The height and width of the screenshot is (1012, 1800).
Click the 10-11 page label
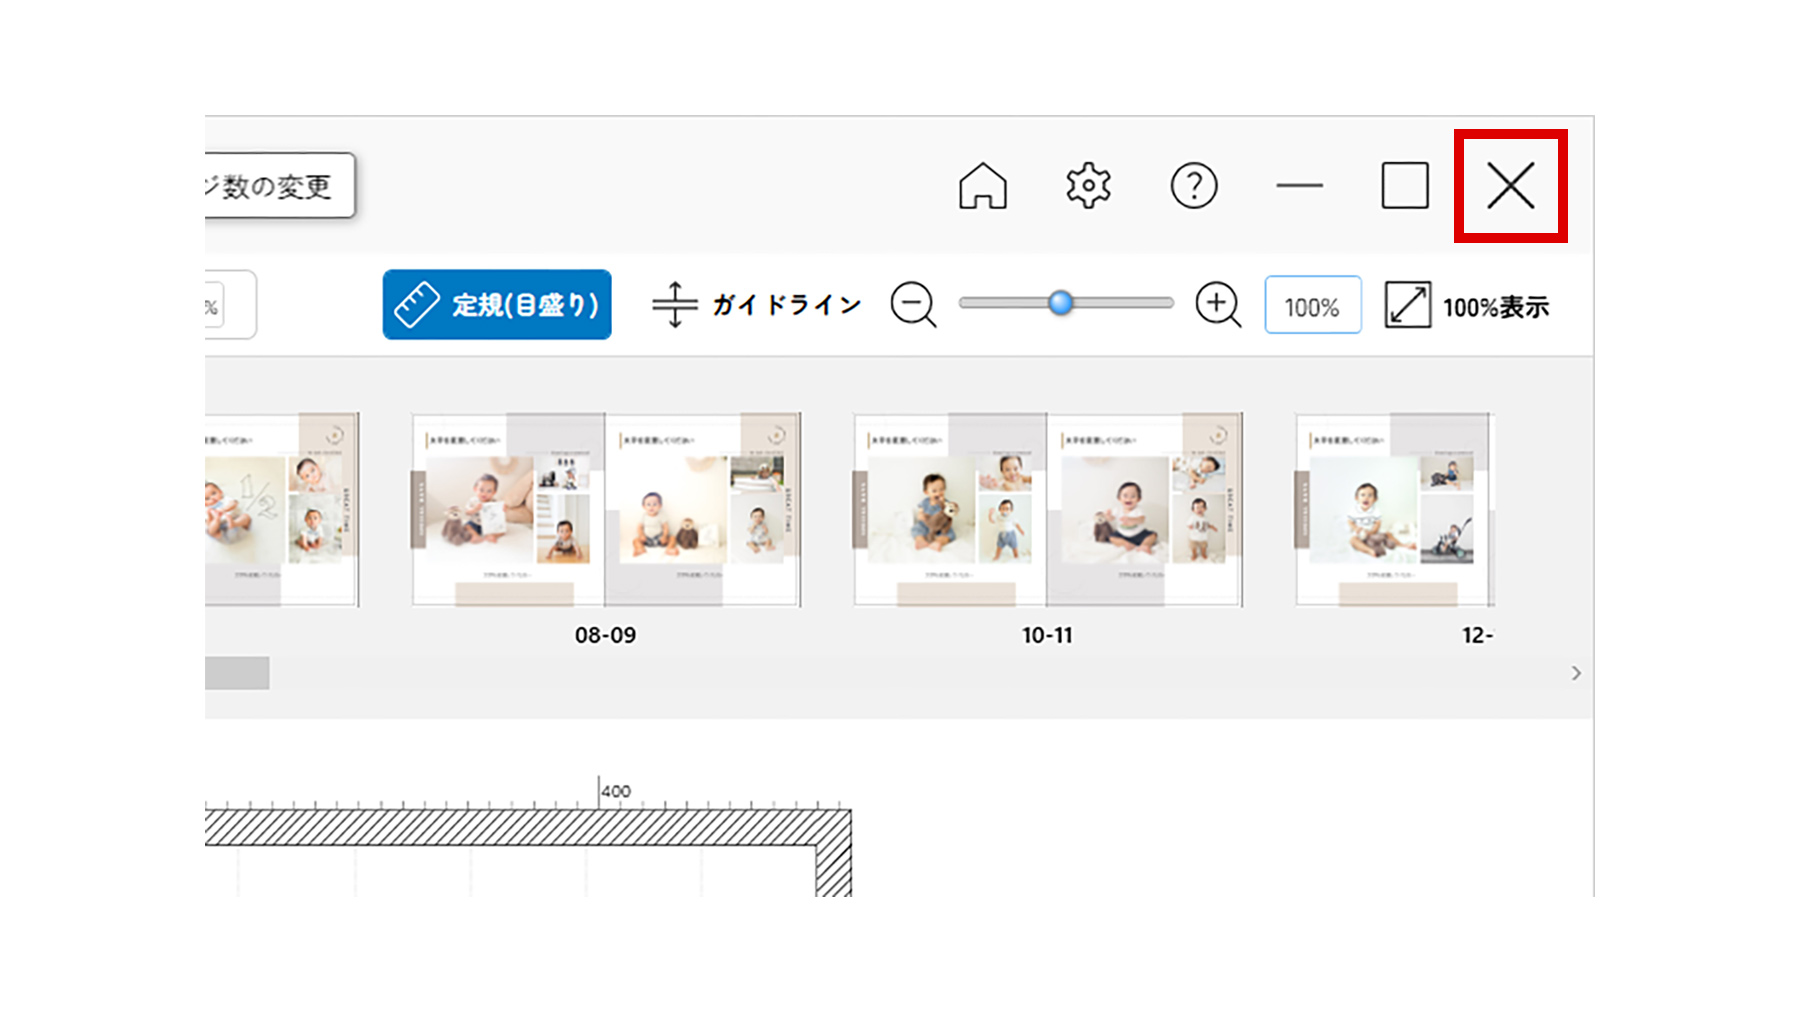[x=1047, y=635]
